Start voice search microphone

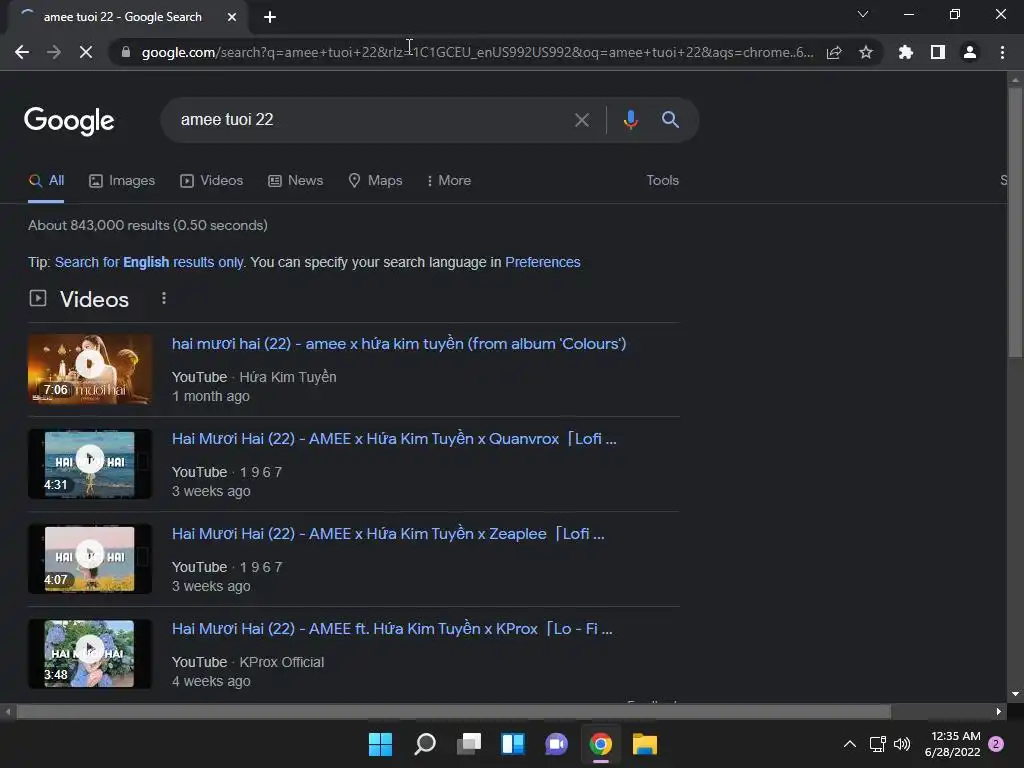tap(630, 120)
